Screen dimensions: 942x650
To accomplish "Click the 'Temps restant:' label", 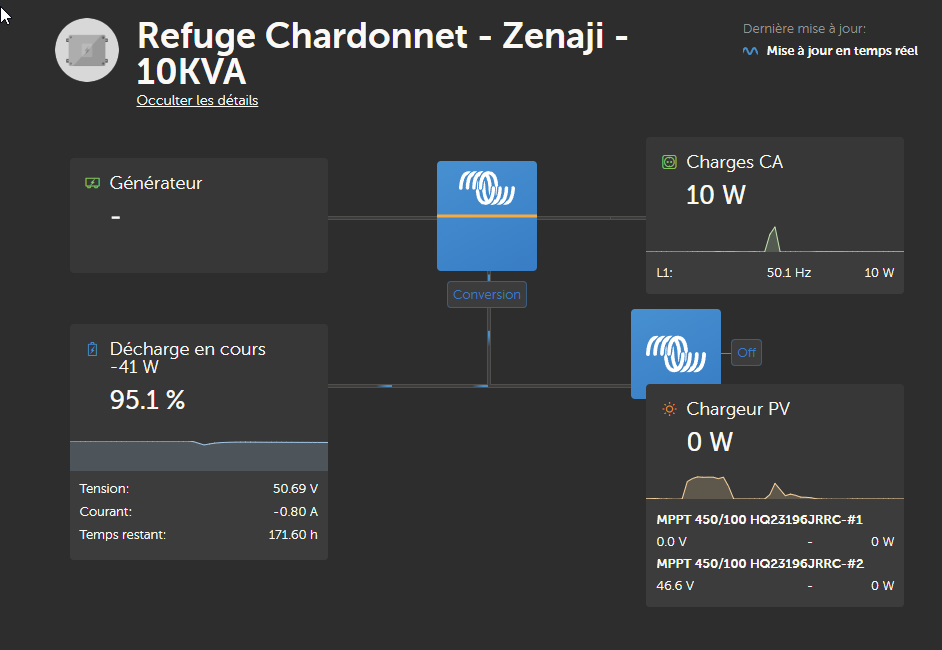I will pos(123,535).
